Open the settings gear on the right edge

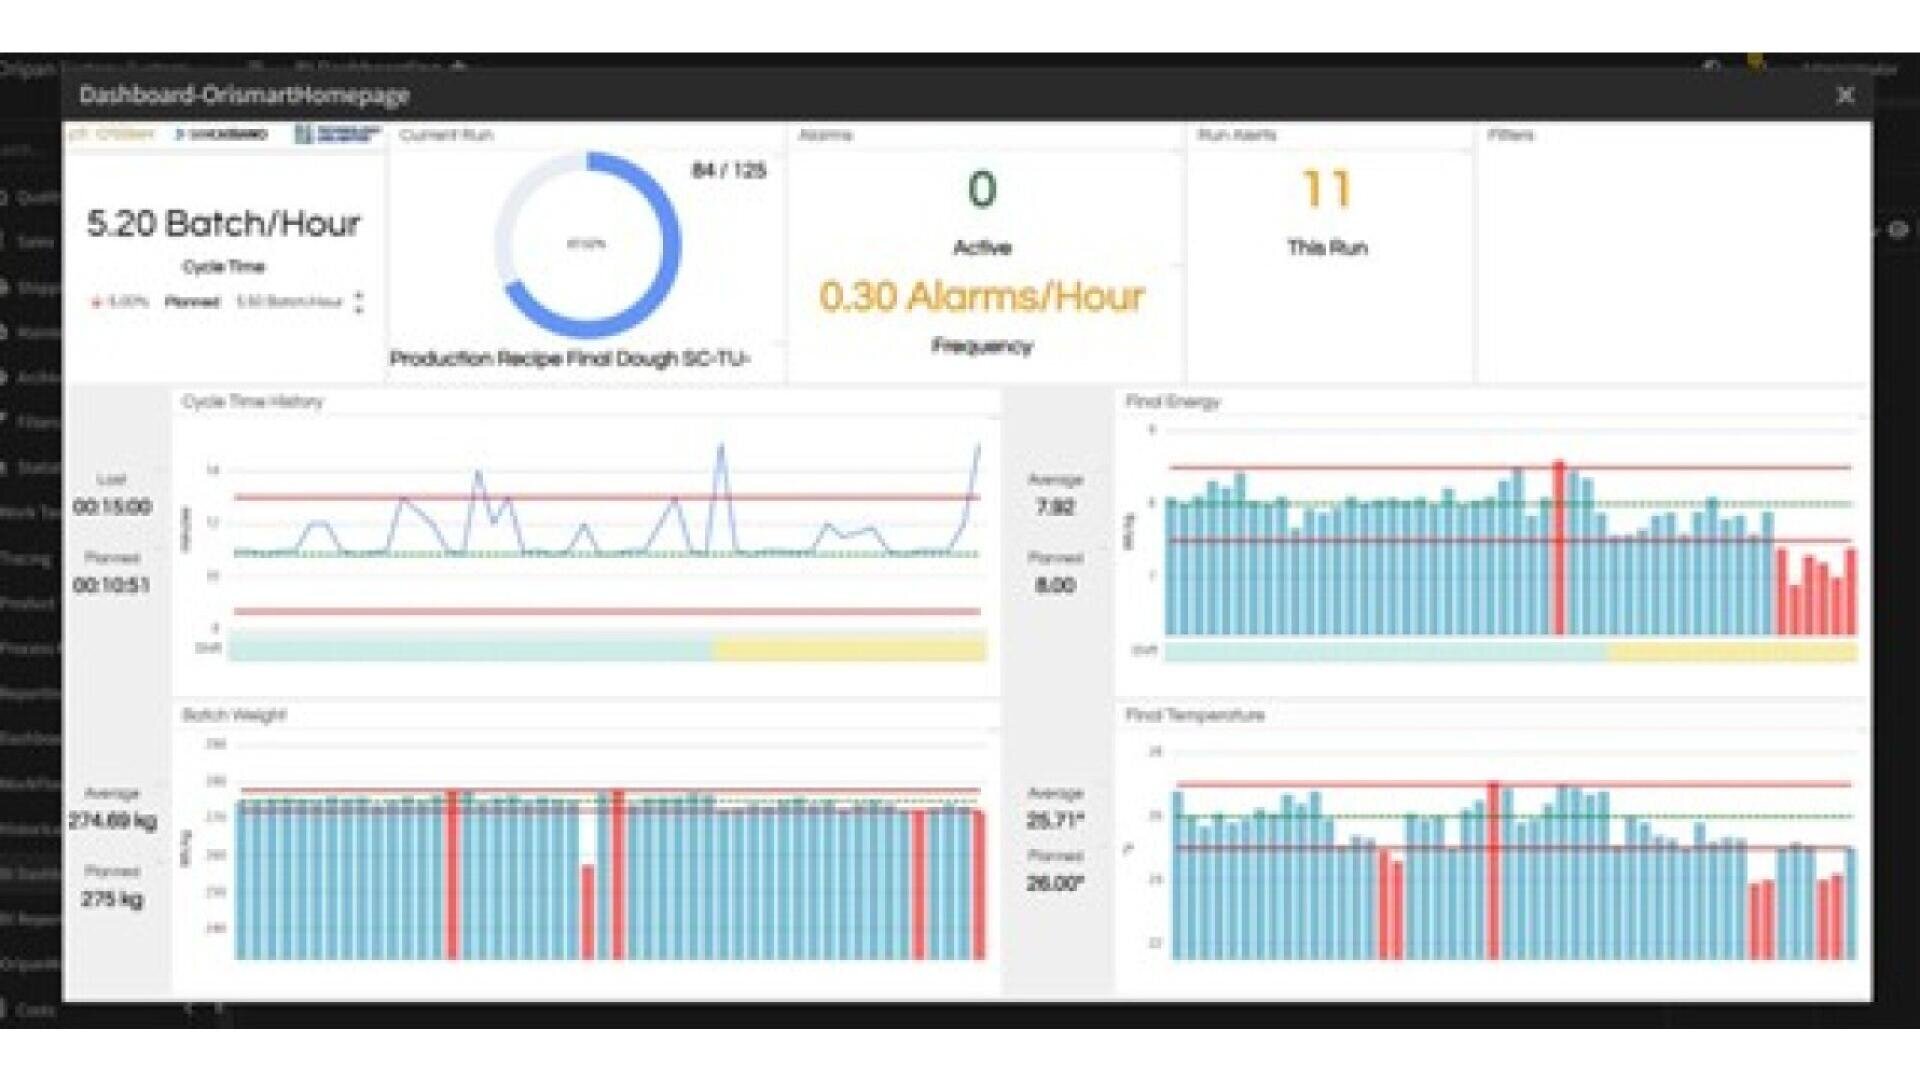pos(1897,228)
